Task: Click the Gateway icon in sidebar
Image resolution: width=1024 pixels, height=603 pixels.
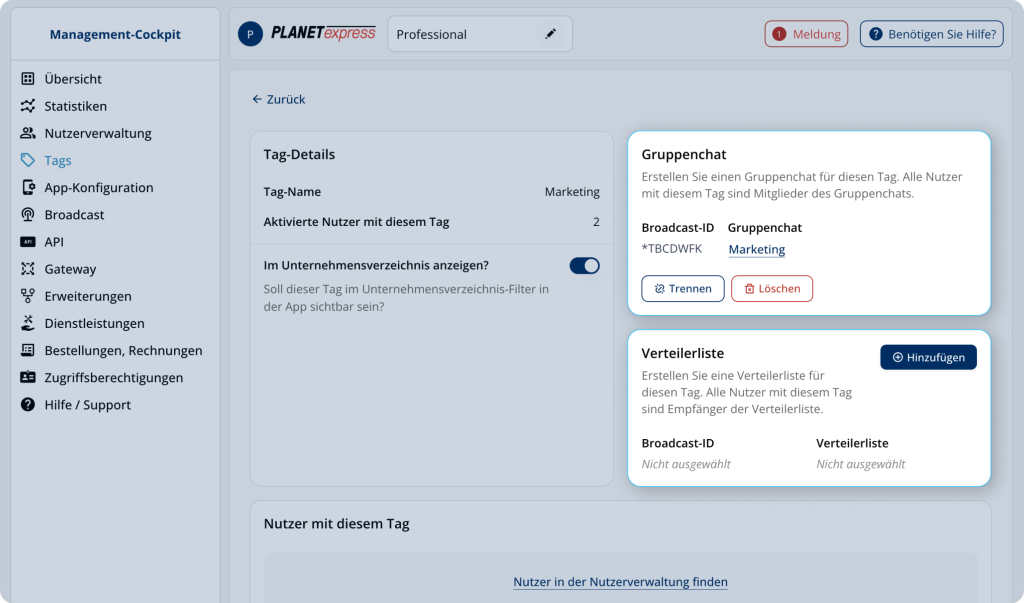Action: pyautogui.click(x=27, y=269)
